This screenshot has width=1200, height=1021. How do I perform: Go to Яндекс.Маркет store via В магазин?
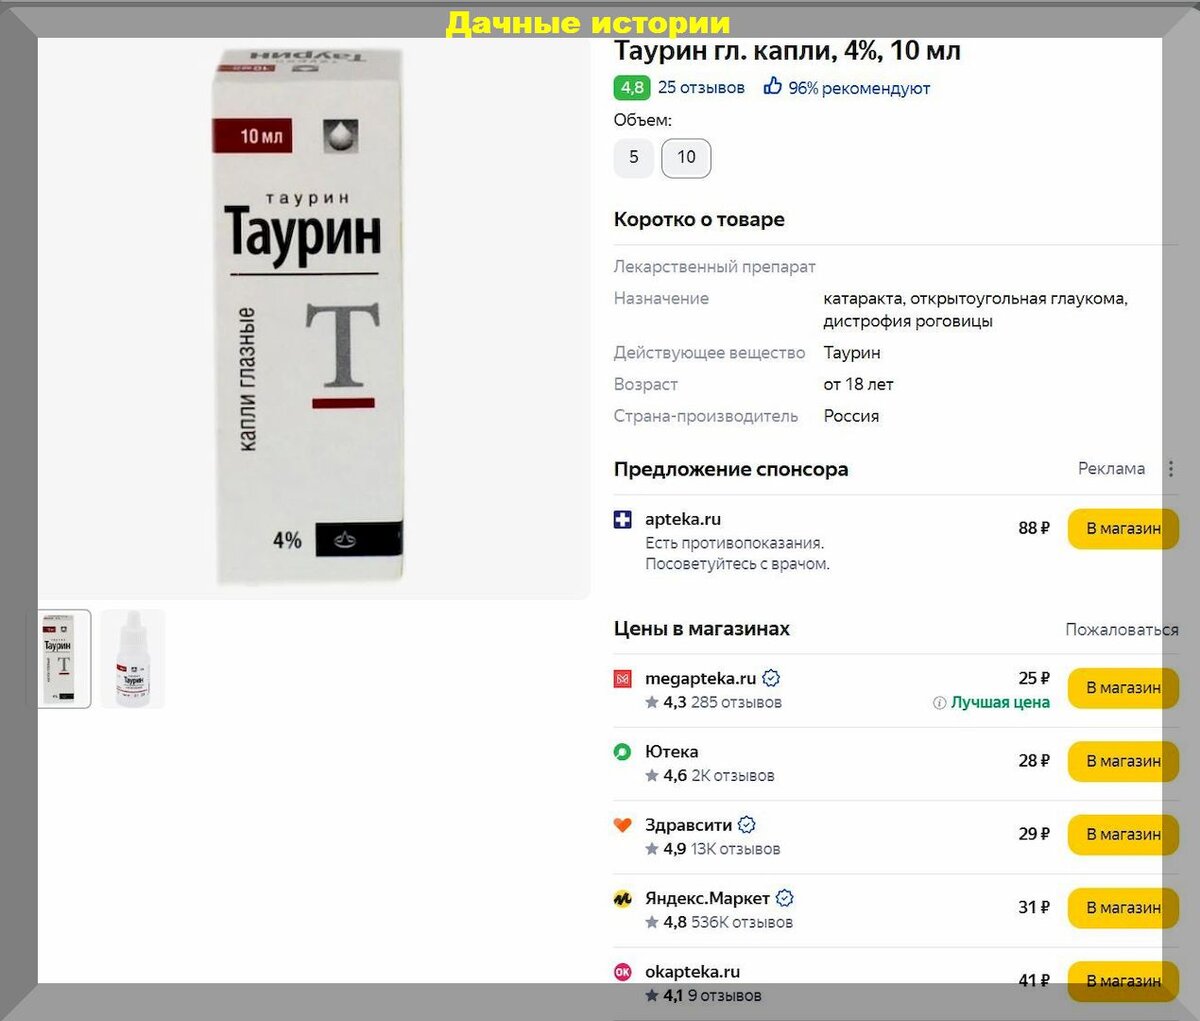[x=1123, y=908]
